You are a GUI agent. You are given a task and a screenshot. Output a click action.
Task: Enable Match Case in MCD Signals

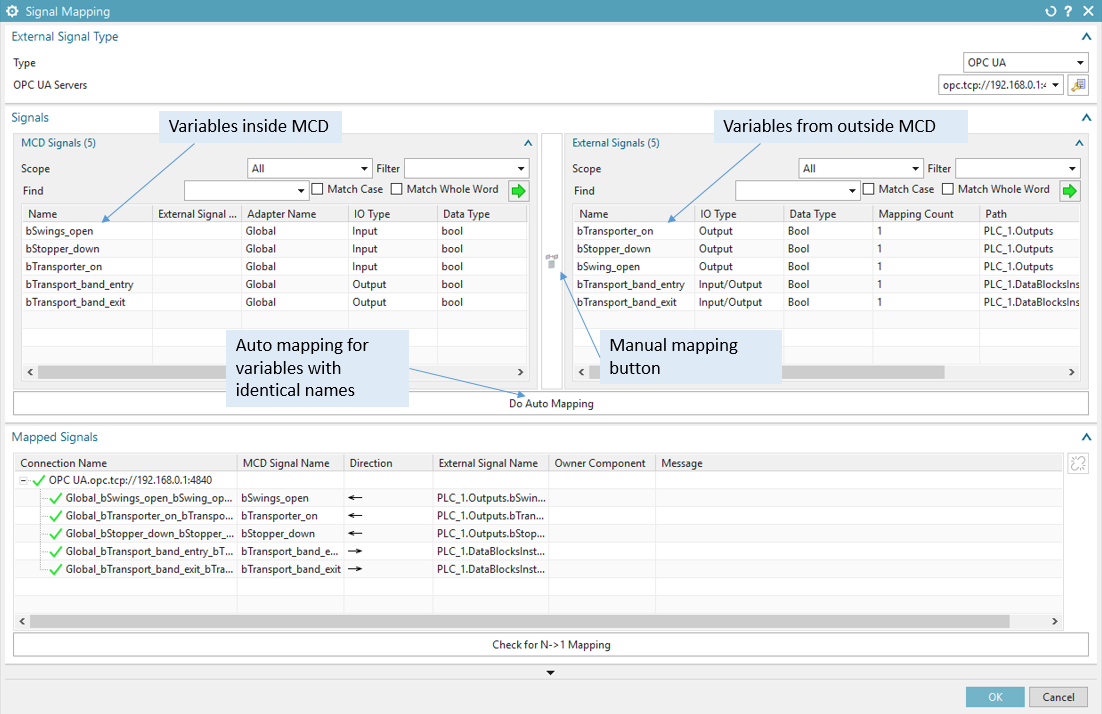[x=318, y=189]
